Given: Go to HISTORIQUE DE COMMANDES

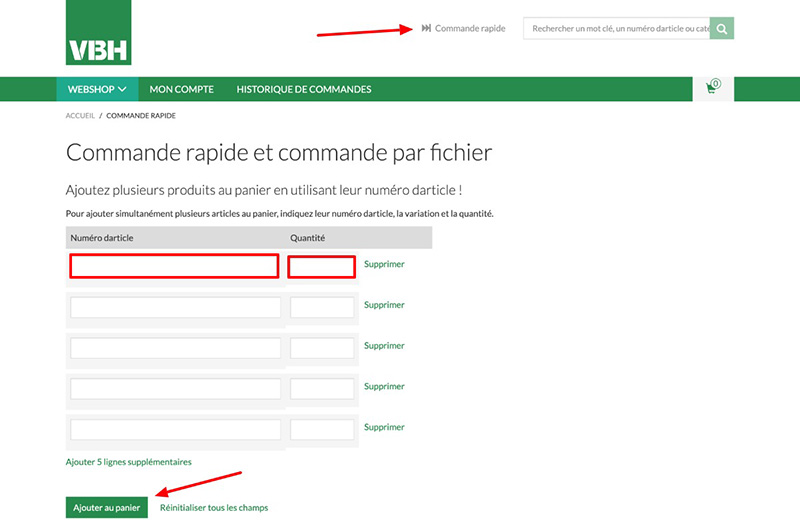Looking at the screenshot, I should coord(303,89).
